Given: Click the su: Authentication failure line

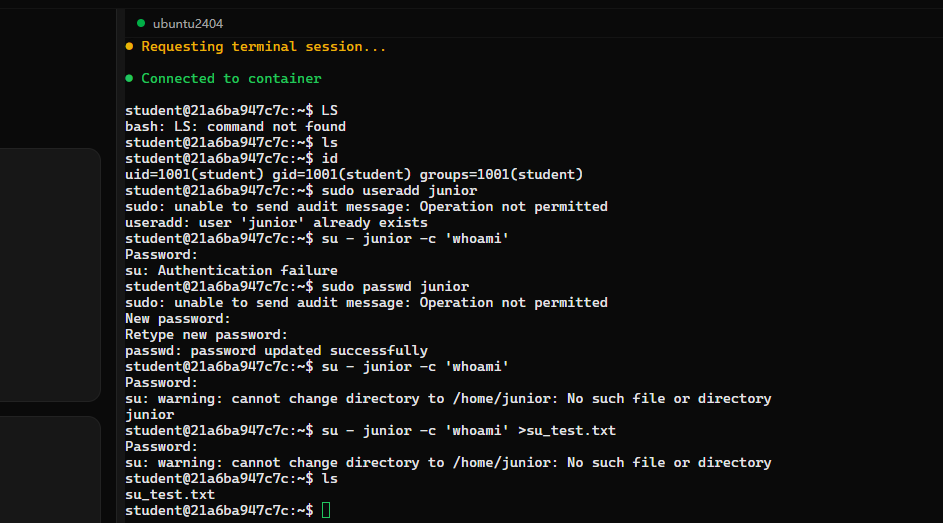Looking at the screenshot, I should pos(231,271).
